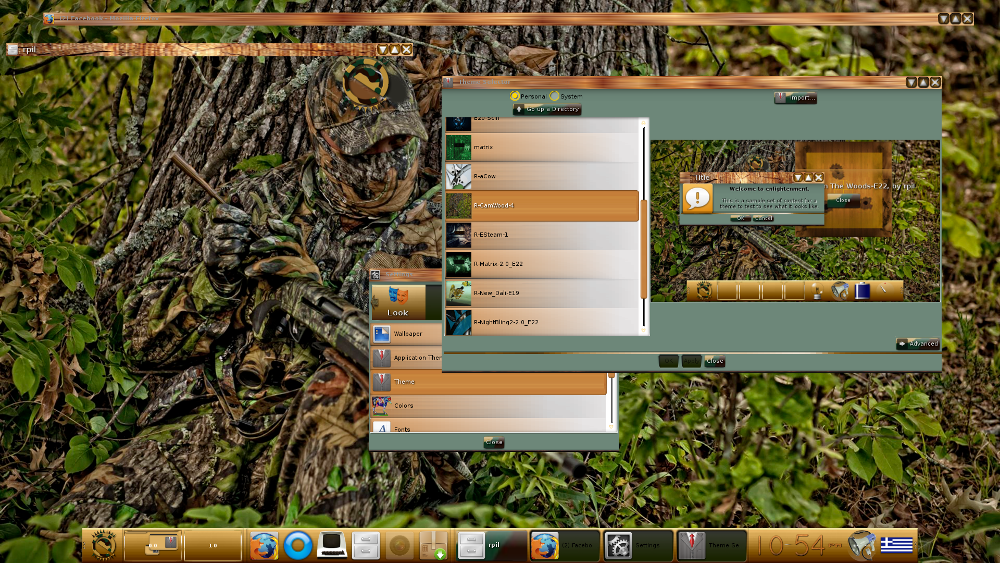Open the file cabinet launcher on shelf
The width and height of the screenshot is (1000, 563).
(x=366, y=546)
